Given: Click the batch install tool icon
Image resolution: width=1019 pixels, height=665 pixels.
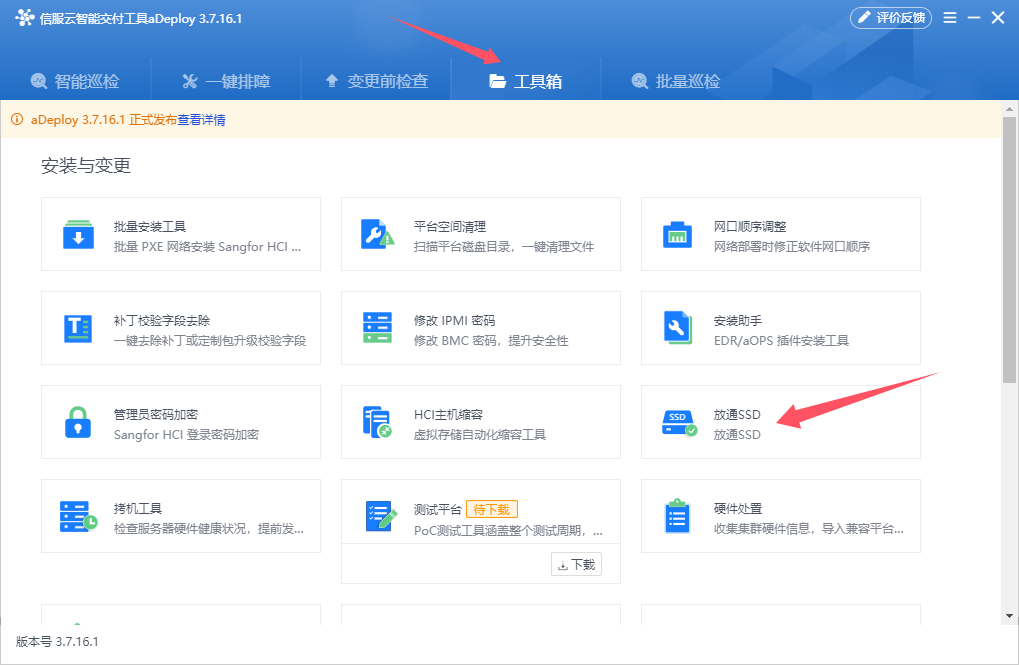Looking at the screenshot, I should pos(78,235).
